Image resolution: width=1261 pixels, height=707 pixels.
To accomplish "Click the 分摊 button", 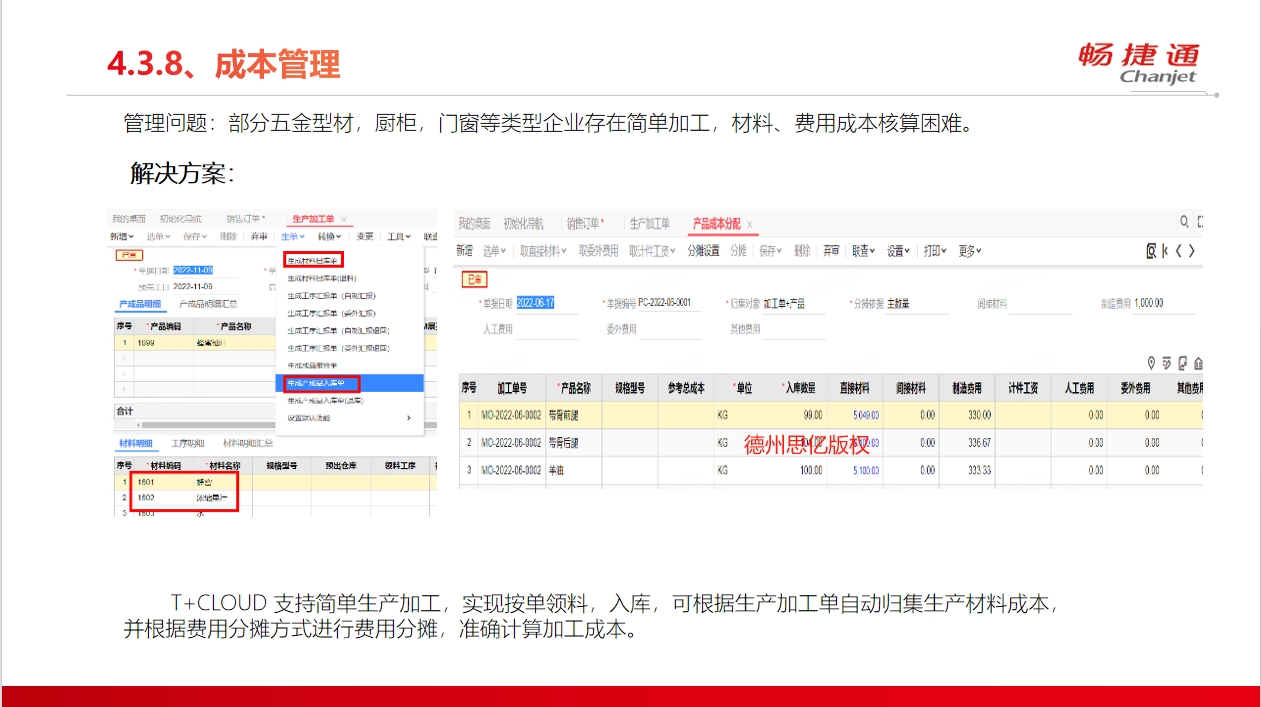I will [738, 251].
